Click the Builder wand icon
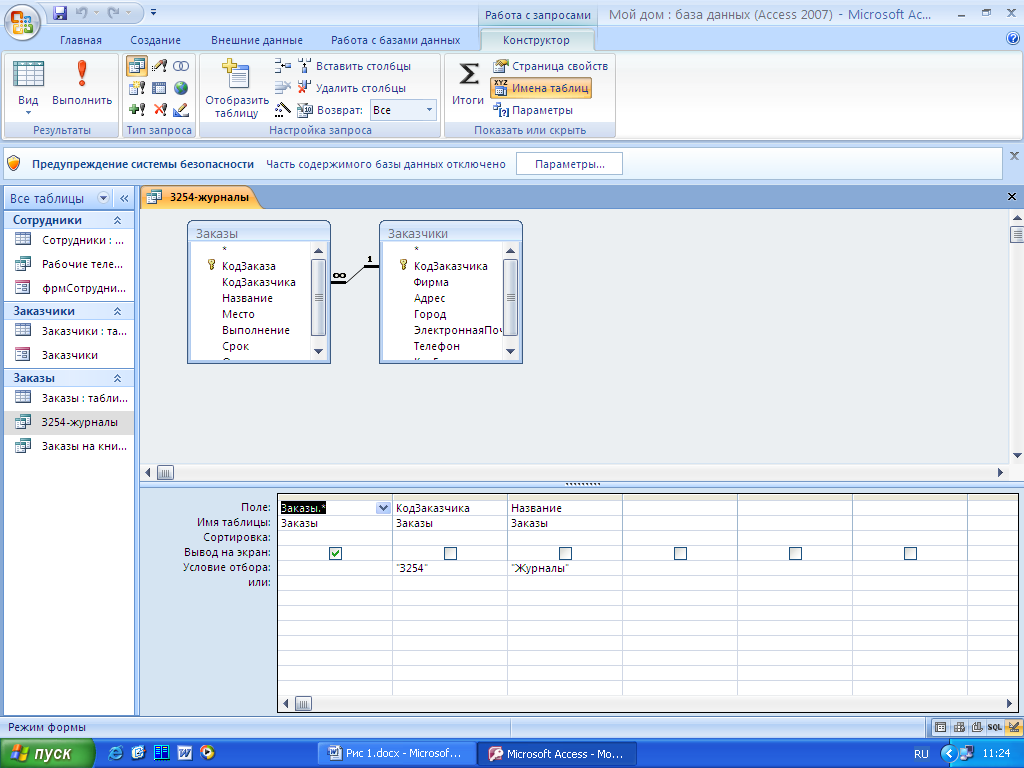 (x=282, y=110)
